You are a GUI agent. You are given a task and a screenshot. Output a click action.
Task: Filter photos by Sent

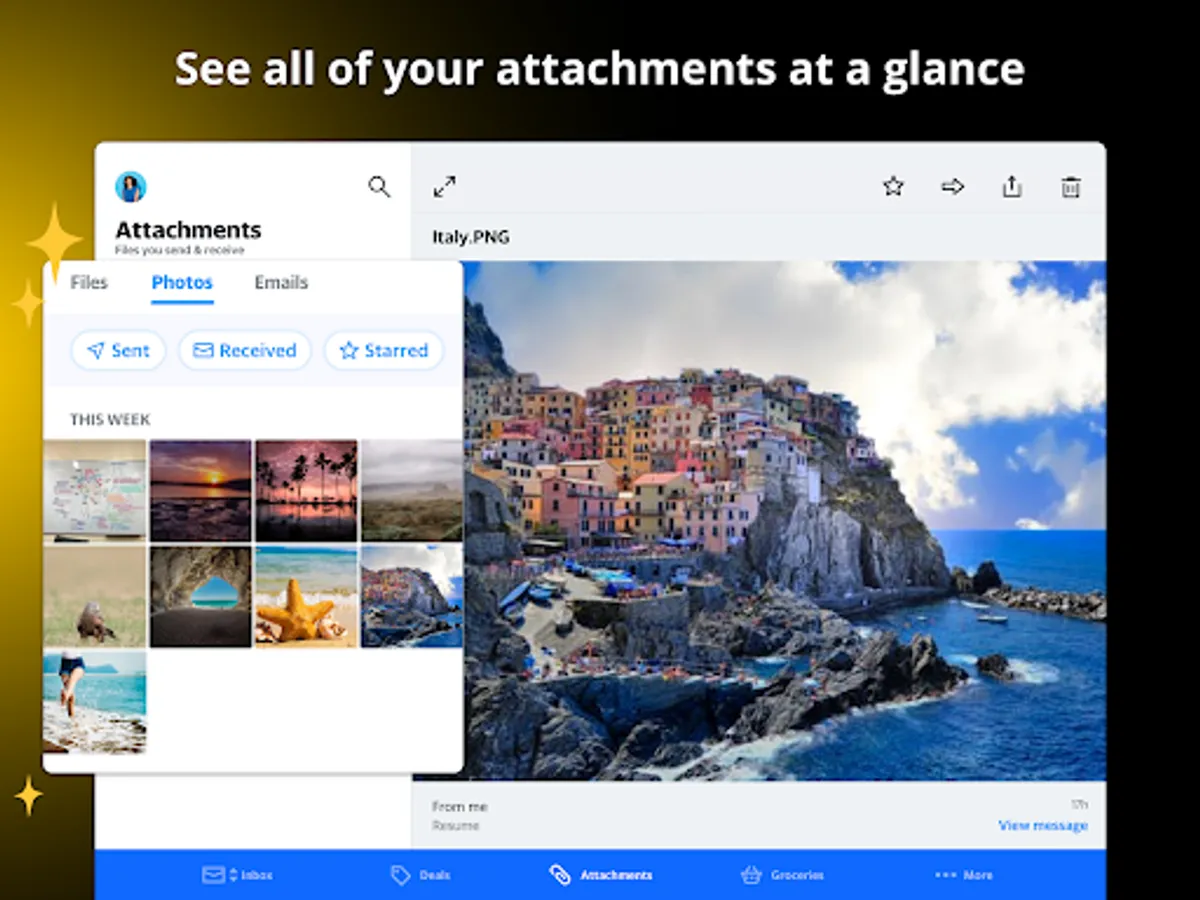[118, 350]
